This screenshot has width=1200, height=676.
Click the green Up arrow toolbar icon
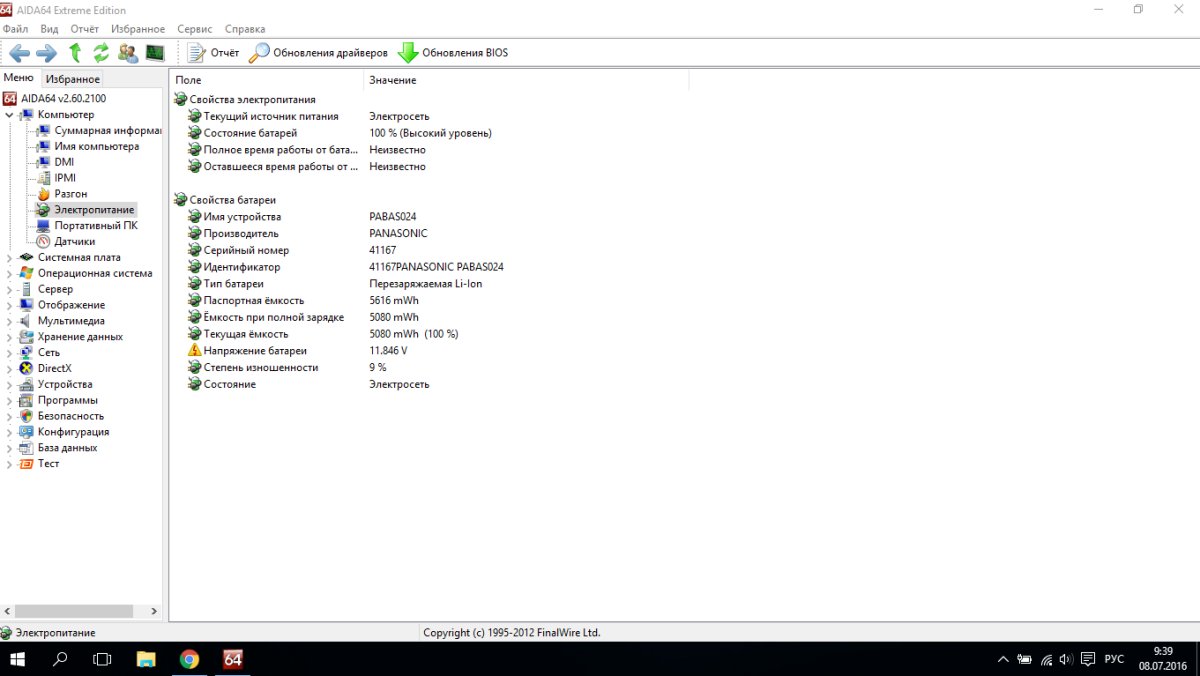click(x=75, y=53)
